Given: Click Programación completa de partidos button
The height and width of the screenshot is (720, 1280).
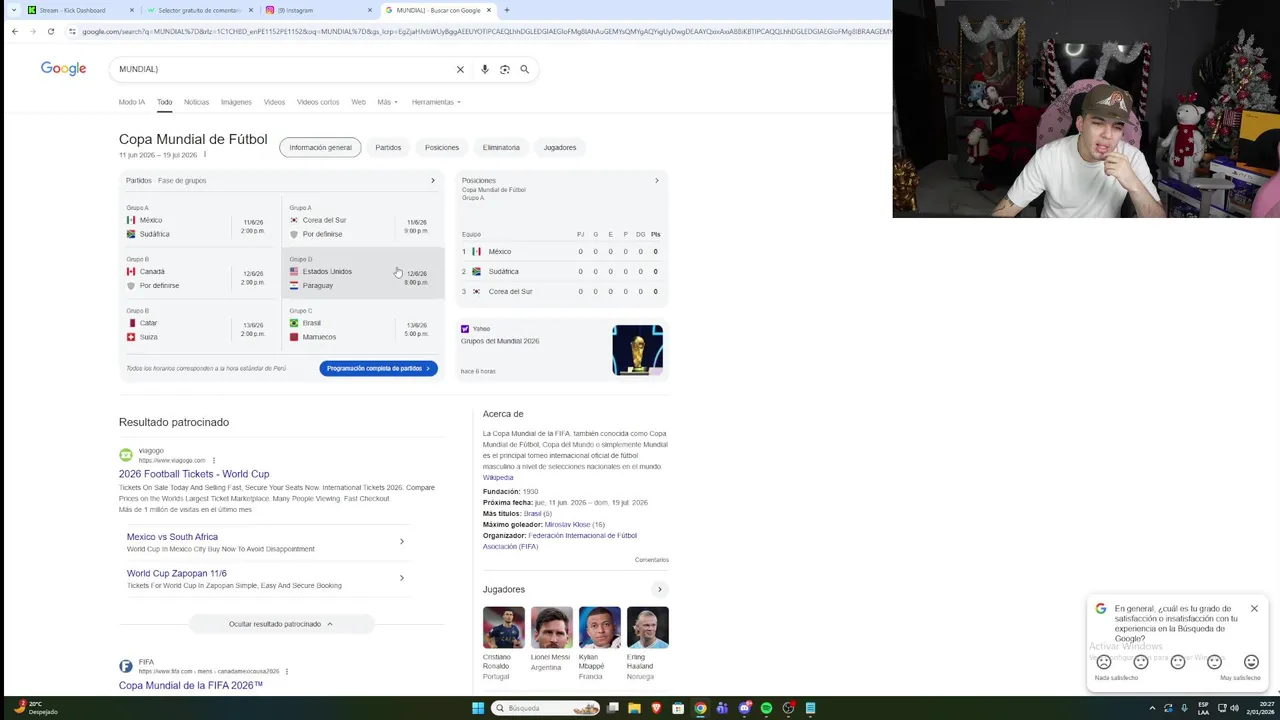Looking at the screenshot, I should [x=378, y=368].
